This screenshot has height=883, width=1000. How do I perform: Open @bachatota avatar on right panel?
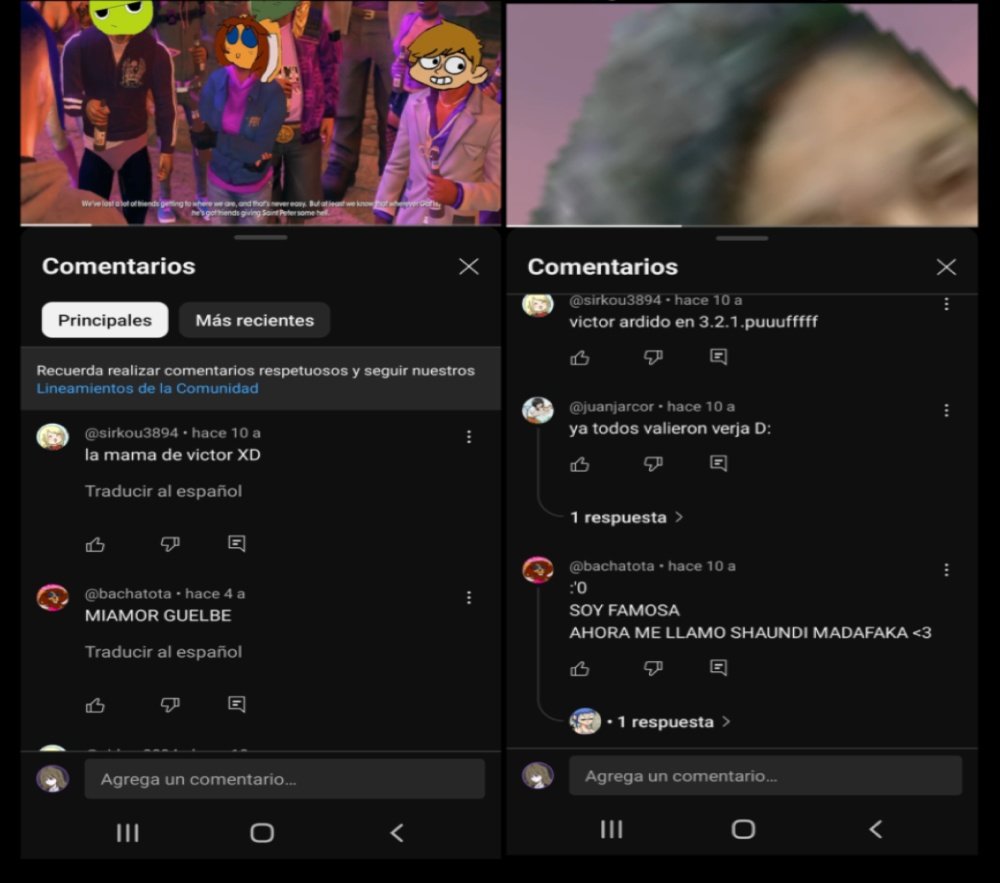tap(538, 570)
